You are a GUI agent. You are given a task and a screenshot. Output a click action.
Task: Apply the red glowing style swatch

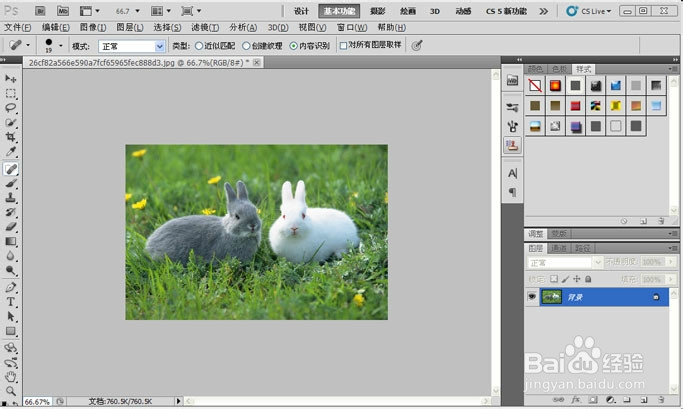point(555,85)
